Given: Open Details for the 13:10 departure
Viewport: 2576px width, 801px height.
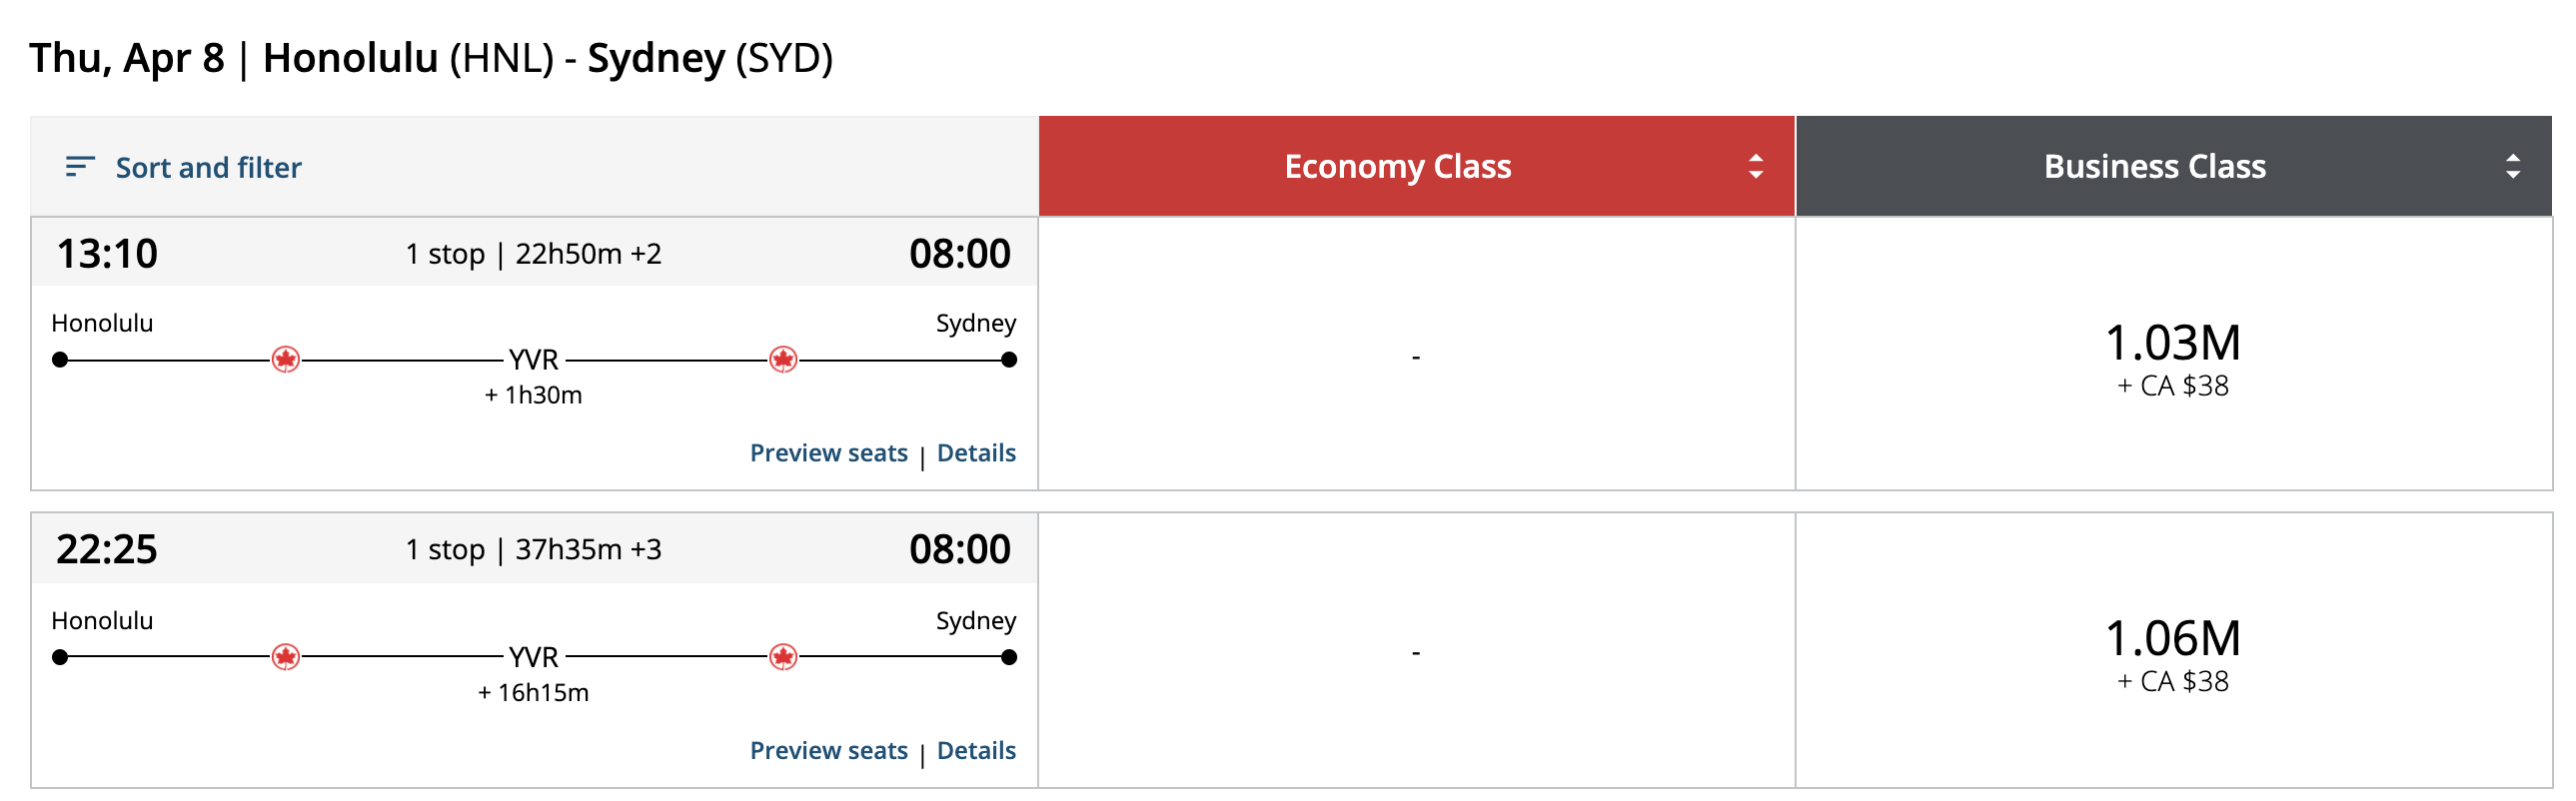Looking at the screenshot, I should (x=976, y=453).
